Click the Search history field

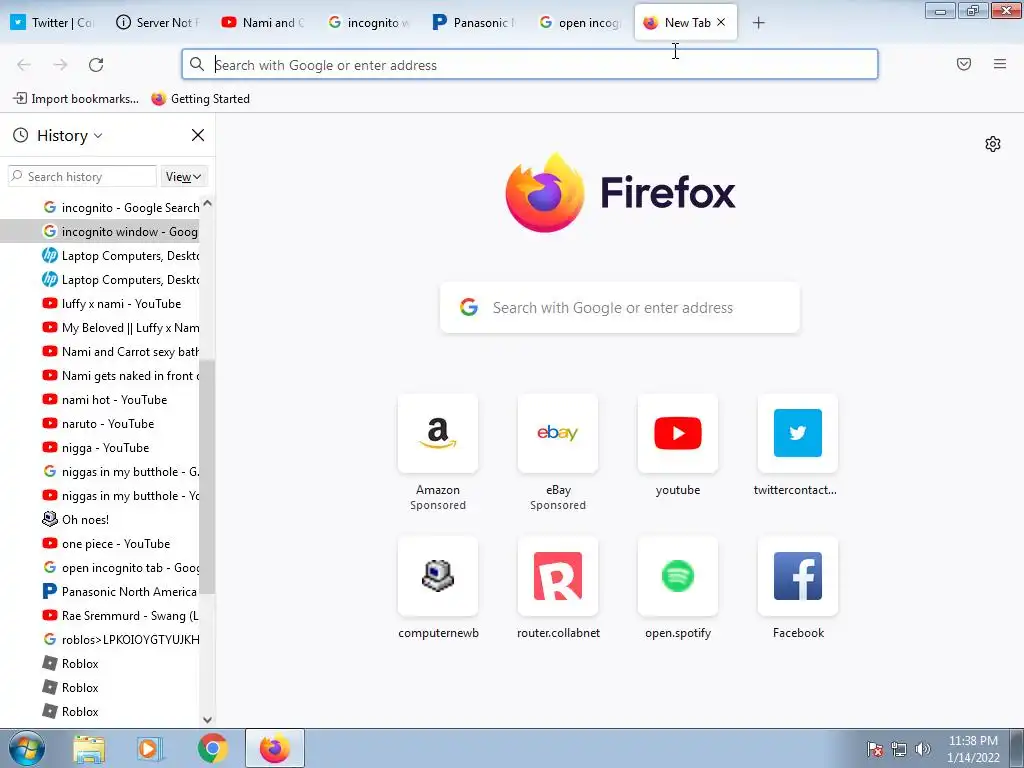coord(82,177)
